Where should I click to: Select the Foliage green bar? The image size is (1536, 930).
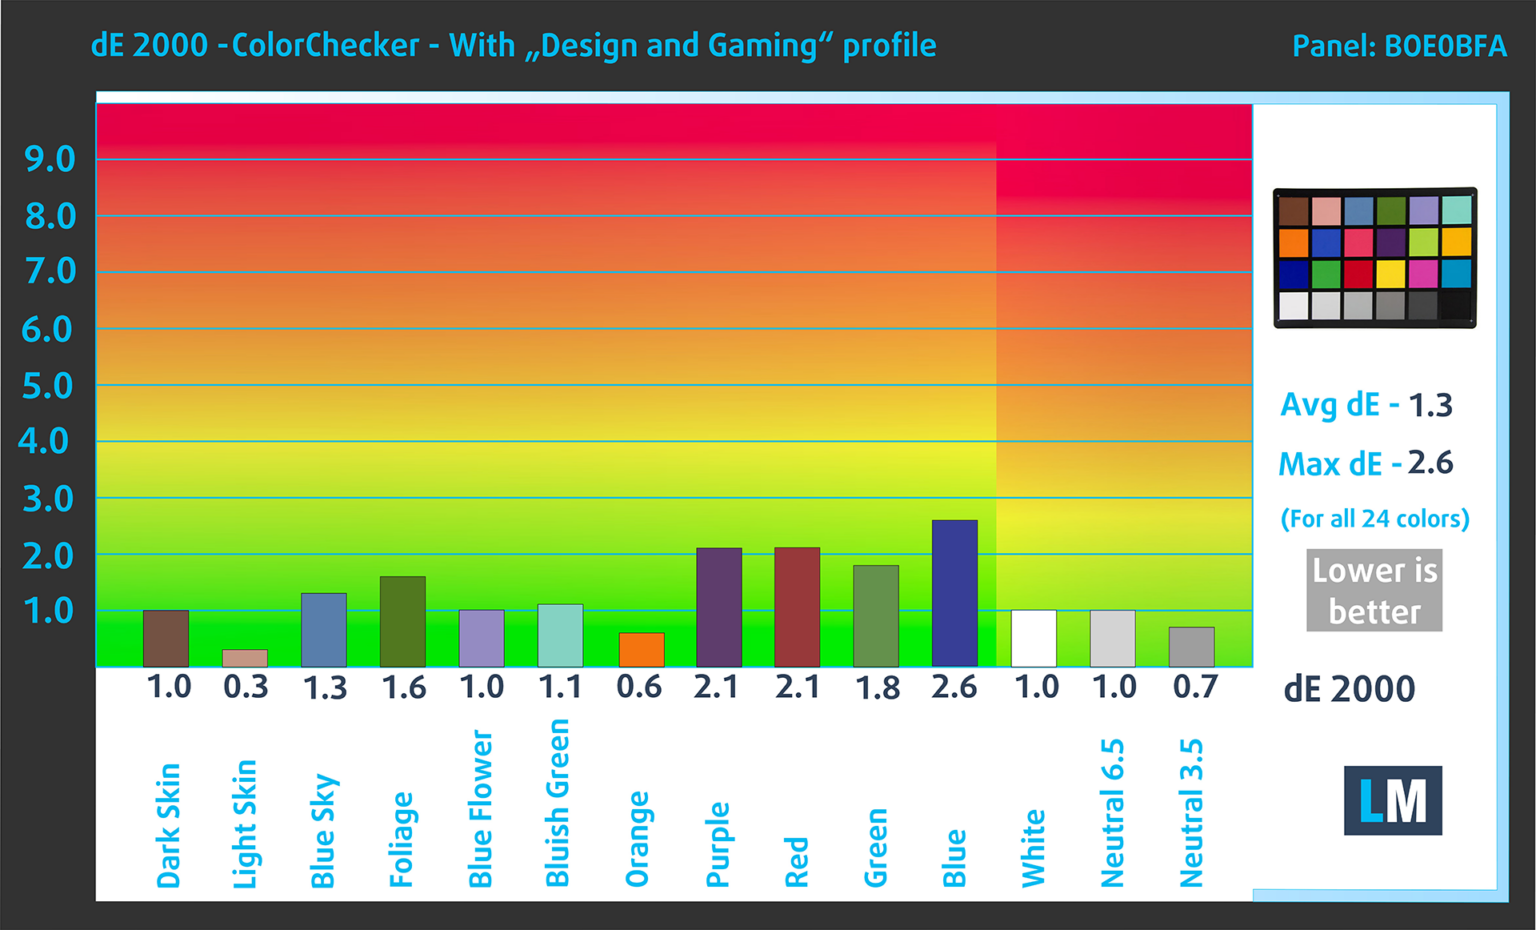pos(403,621)
